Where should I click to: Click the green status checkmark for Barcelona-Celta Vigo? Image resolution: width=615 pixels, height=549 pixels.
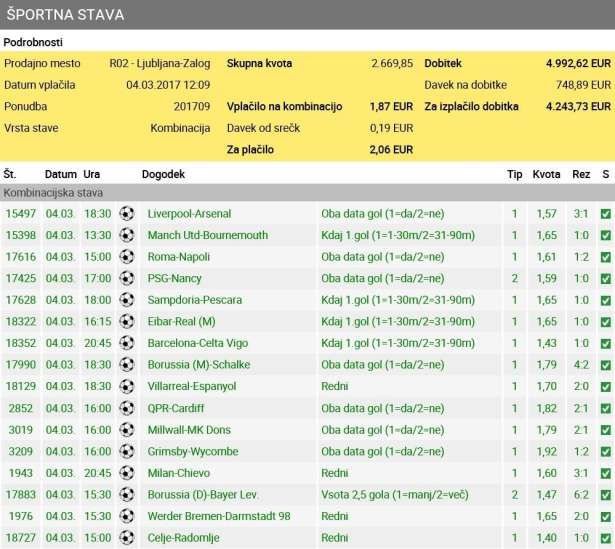[606, 343]
